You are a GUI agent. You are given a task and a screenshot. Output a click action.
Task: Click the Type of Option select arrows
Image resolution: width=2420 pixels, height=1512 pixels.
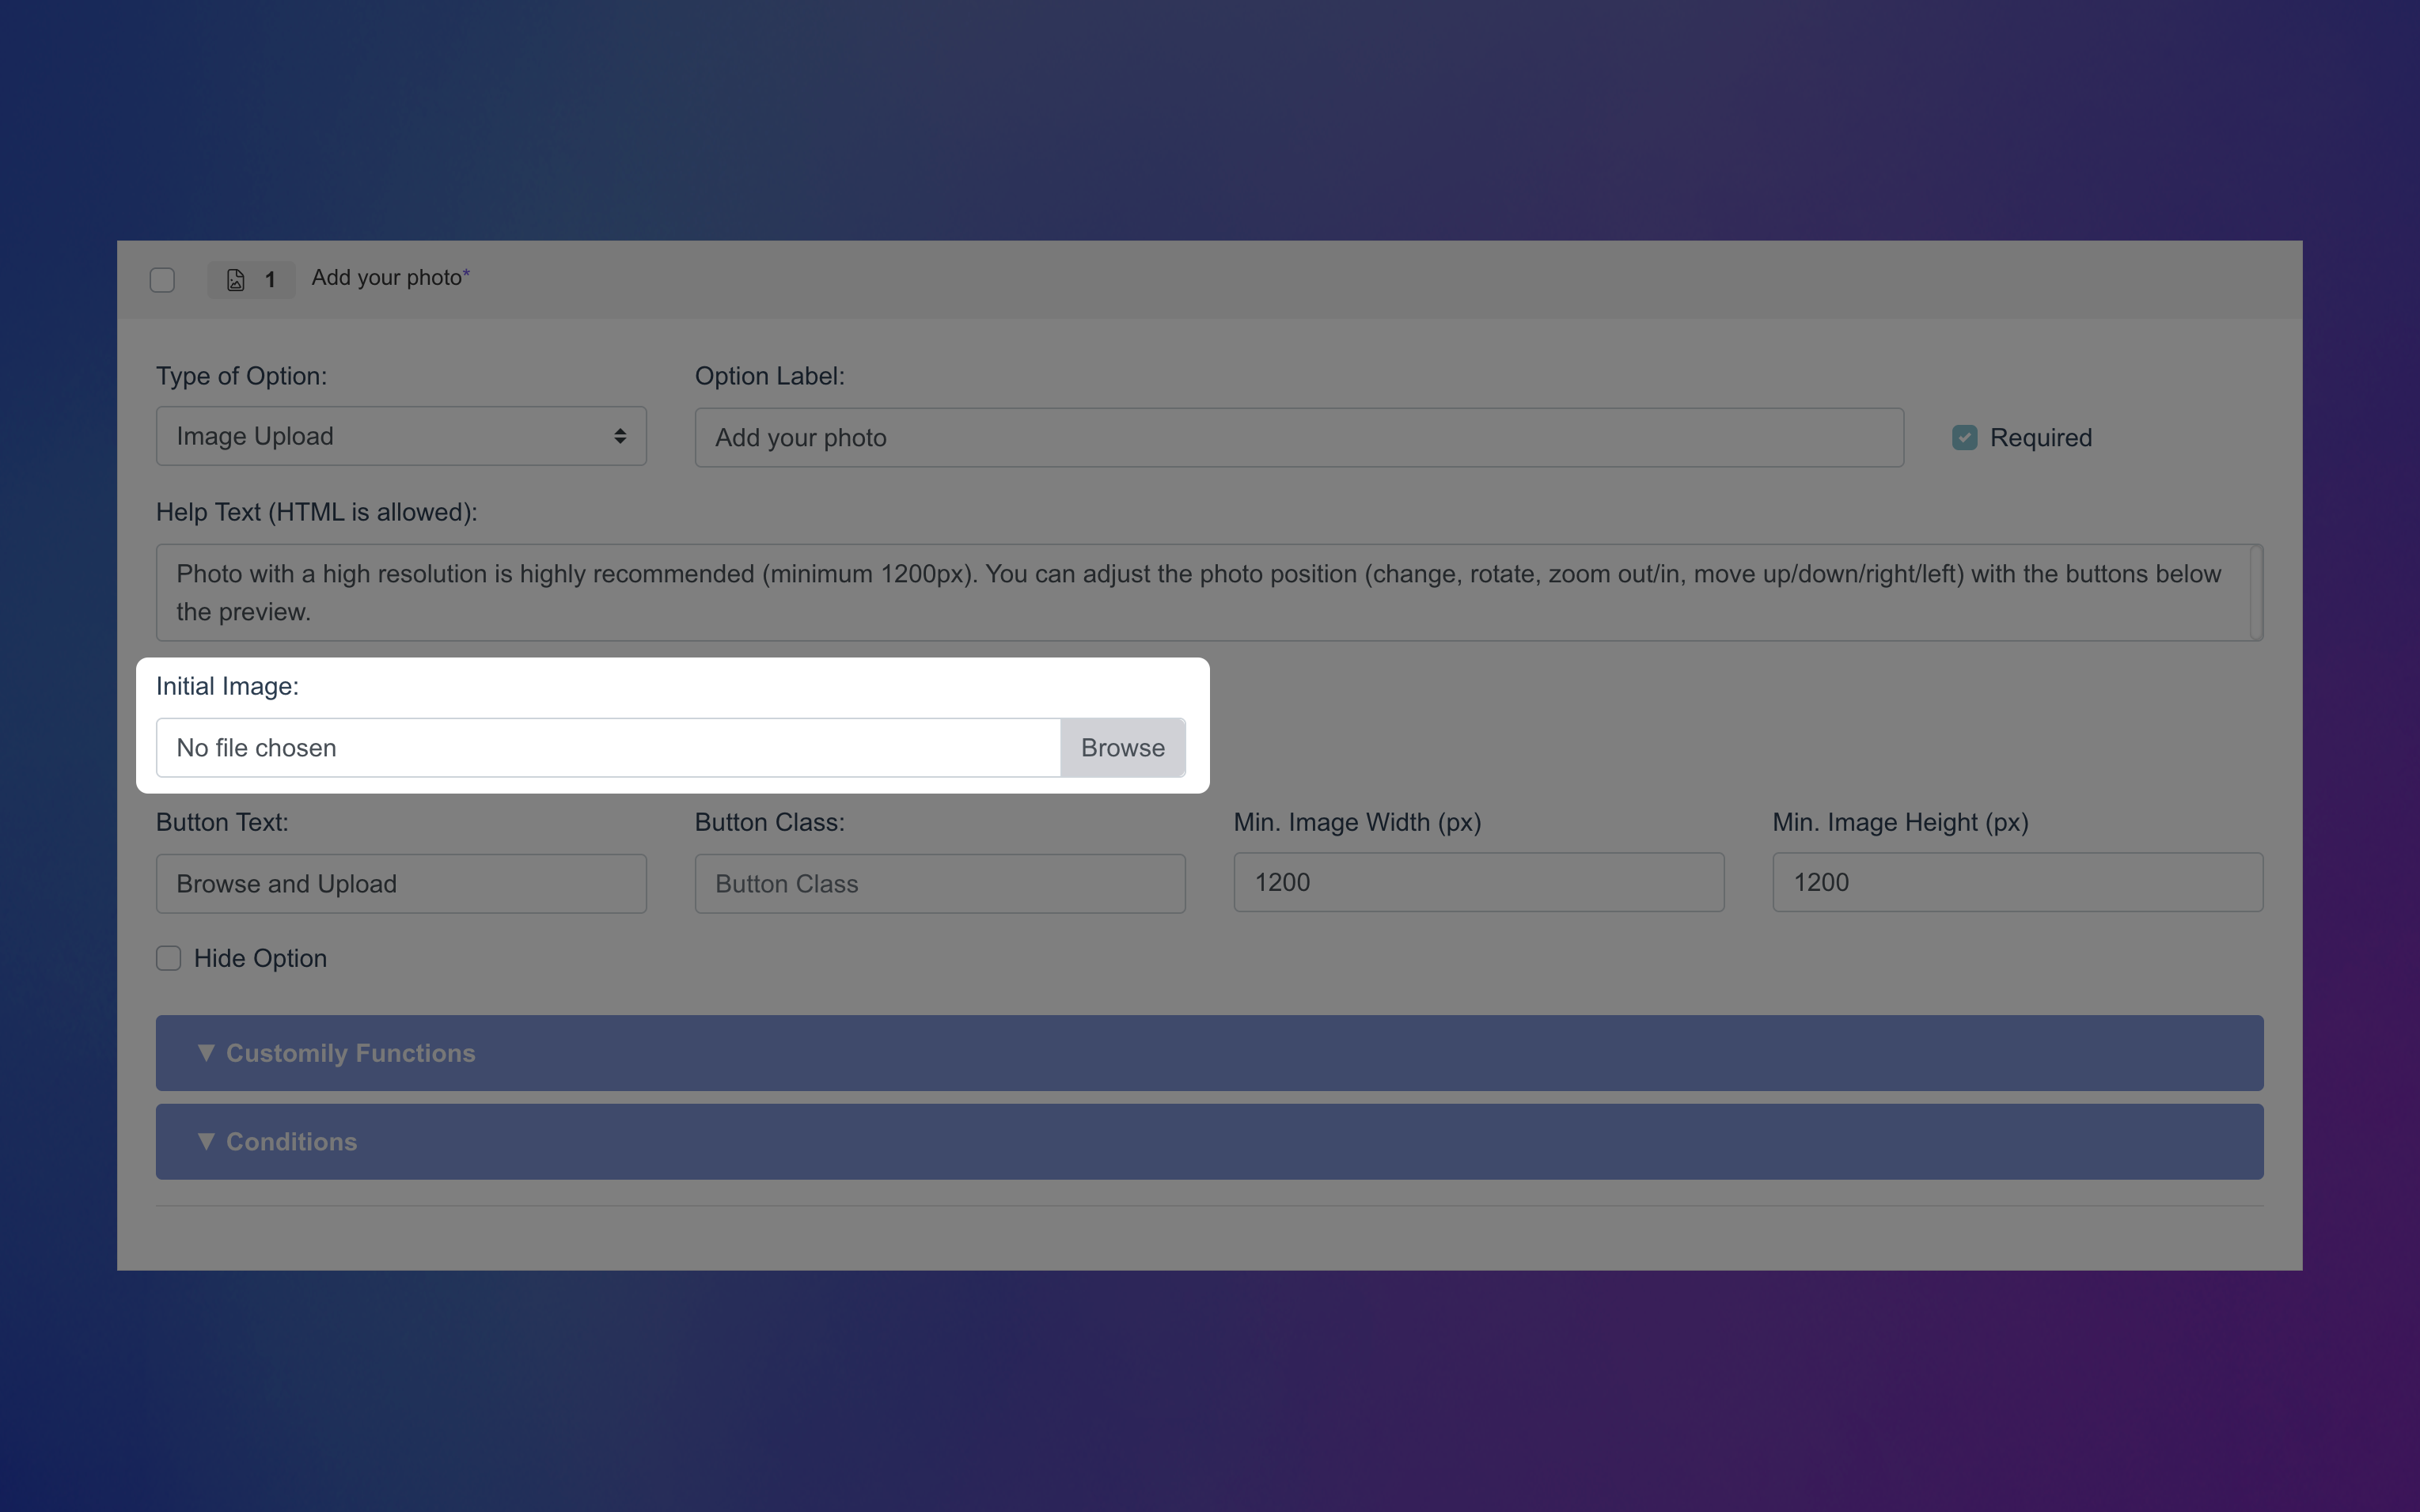coord(620,436)
